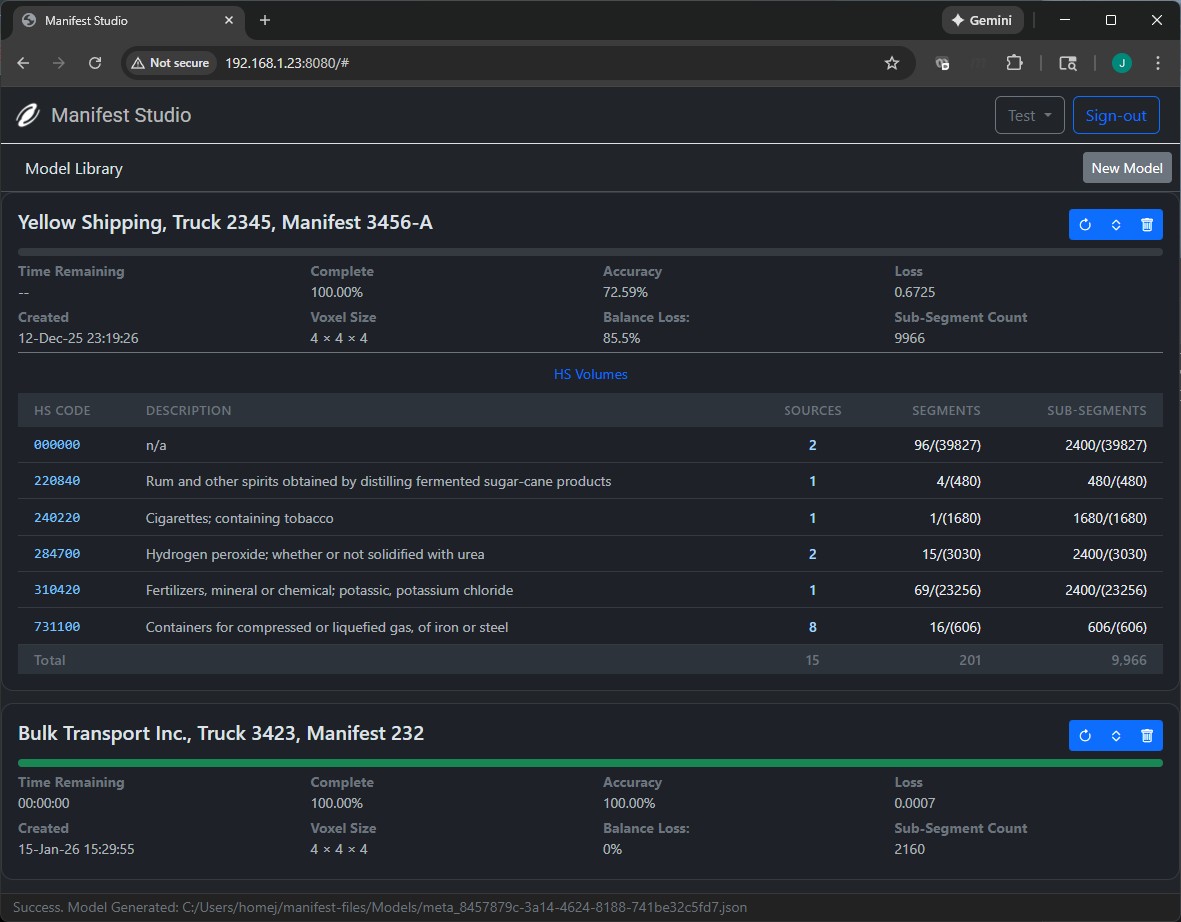Open a new browser tab
Viewport: 1181px width, 922px height.
(265, 20)
